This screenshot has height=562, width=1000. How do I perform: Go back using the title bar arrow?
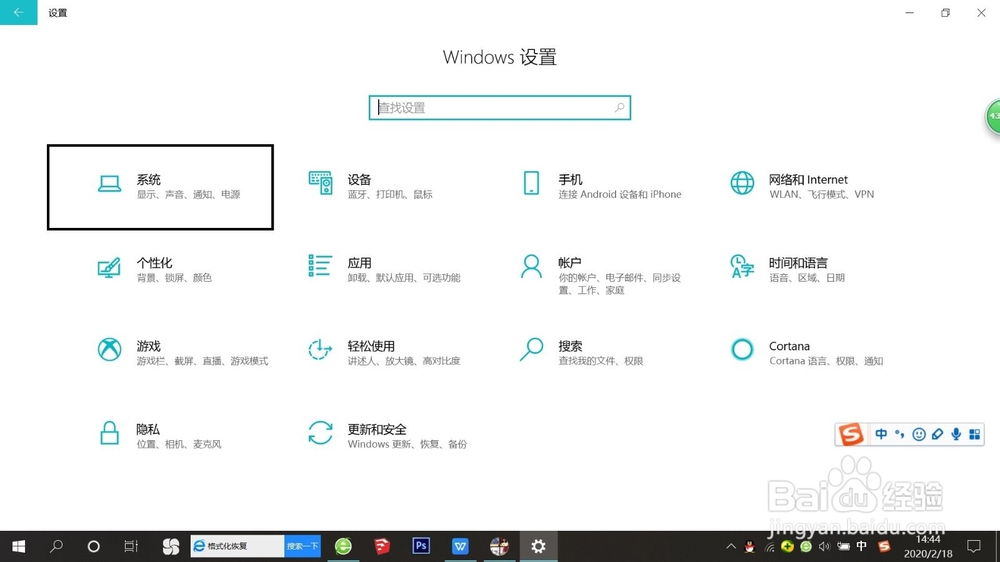click(18, 12)
